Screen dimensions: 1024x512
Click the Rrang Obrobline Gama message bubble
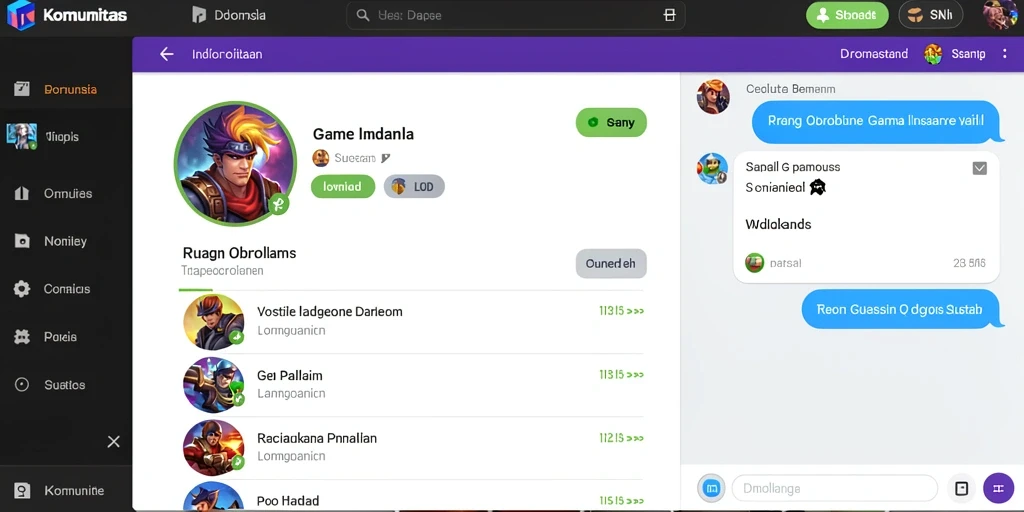pos(877,121)
